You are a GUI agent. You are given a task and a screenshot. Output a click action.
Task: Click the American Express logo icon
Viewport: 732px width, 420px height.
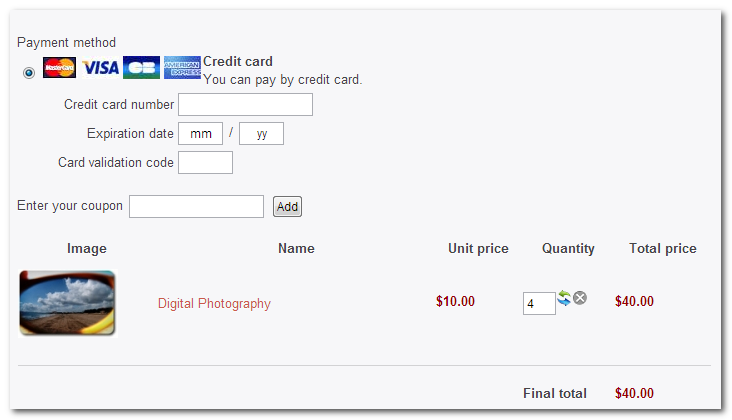tap(182, 67)
